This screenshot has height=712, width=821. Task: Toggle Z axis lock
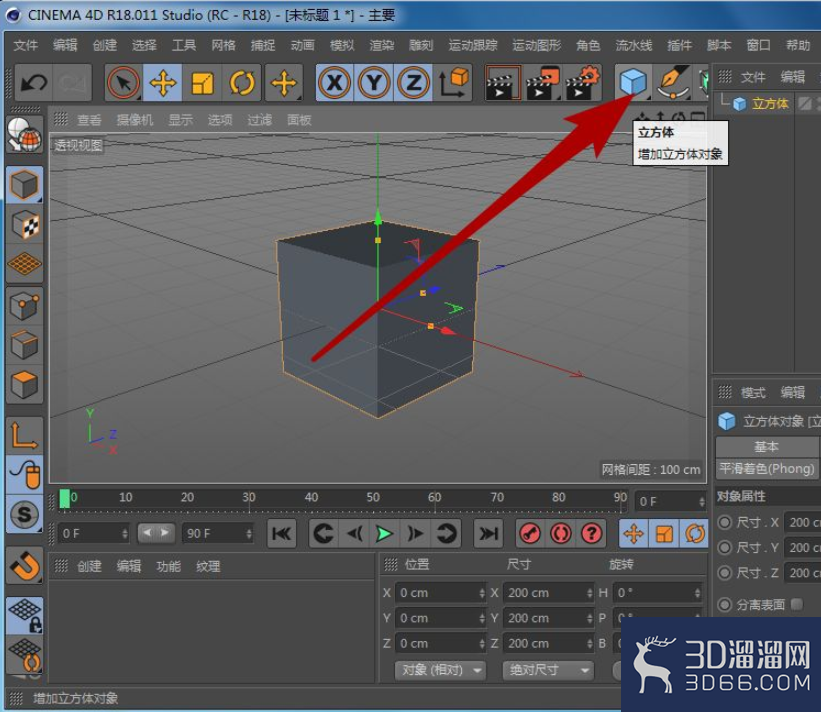(413, 83)
